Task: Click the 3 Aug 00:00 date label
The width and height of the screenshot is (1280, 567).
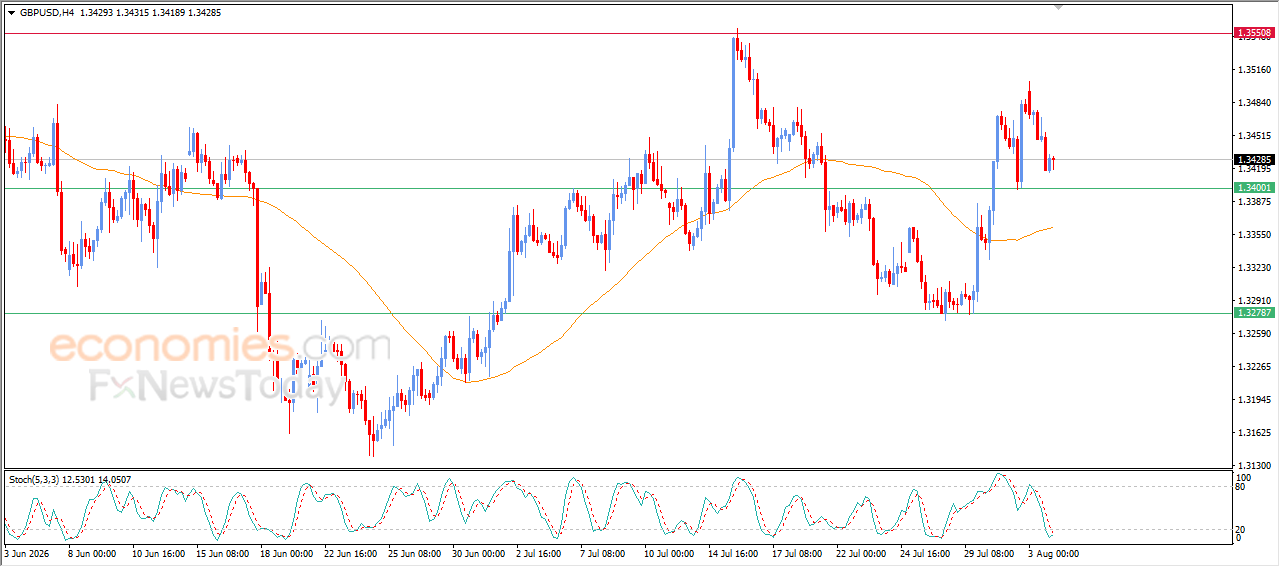Action: tap(1054, 553)
